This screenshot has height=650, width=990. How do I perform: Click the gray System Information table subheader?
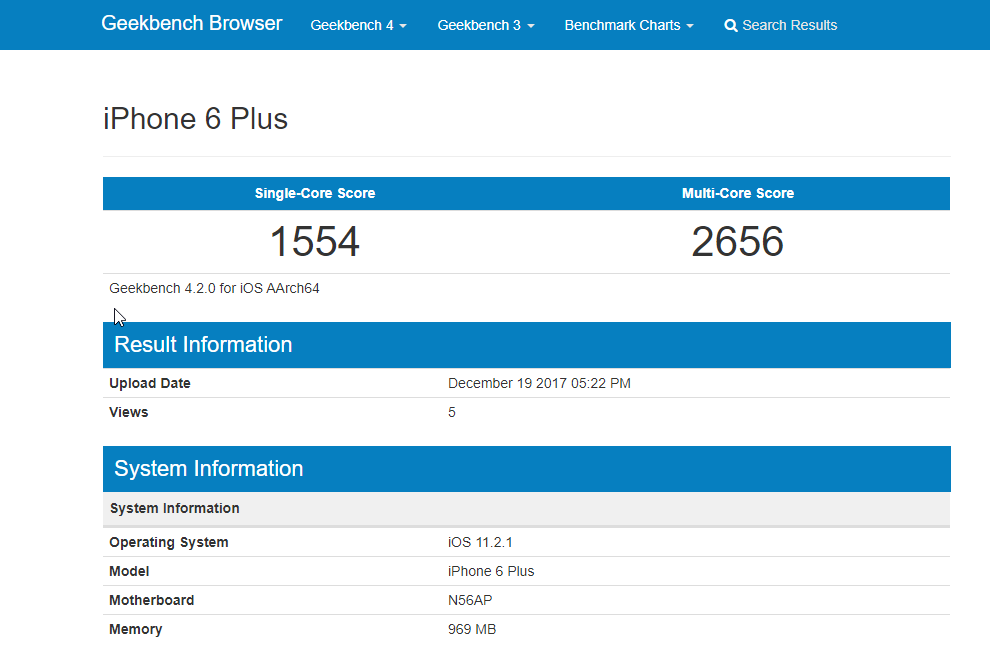point(527,509)
